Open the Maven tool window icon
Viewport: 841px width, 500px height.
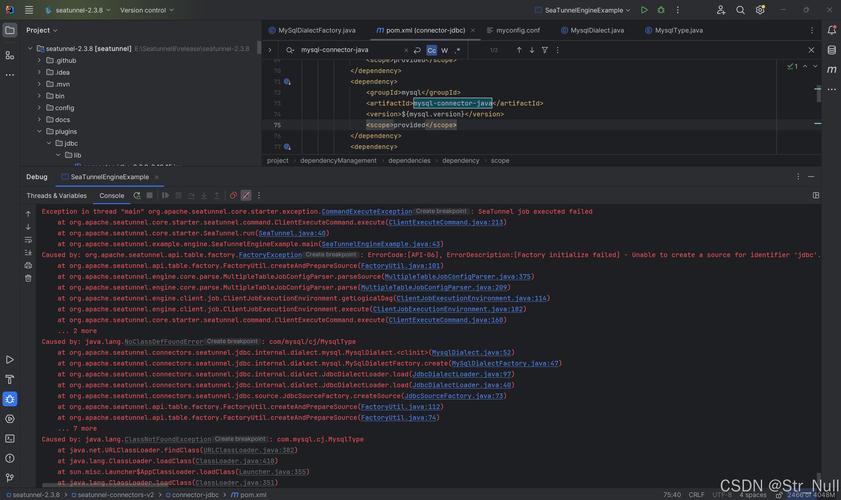tap(831, 69)
